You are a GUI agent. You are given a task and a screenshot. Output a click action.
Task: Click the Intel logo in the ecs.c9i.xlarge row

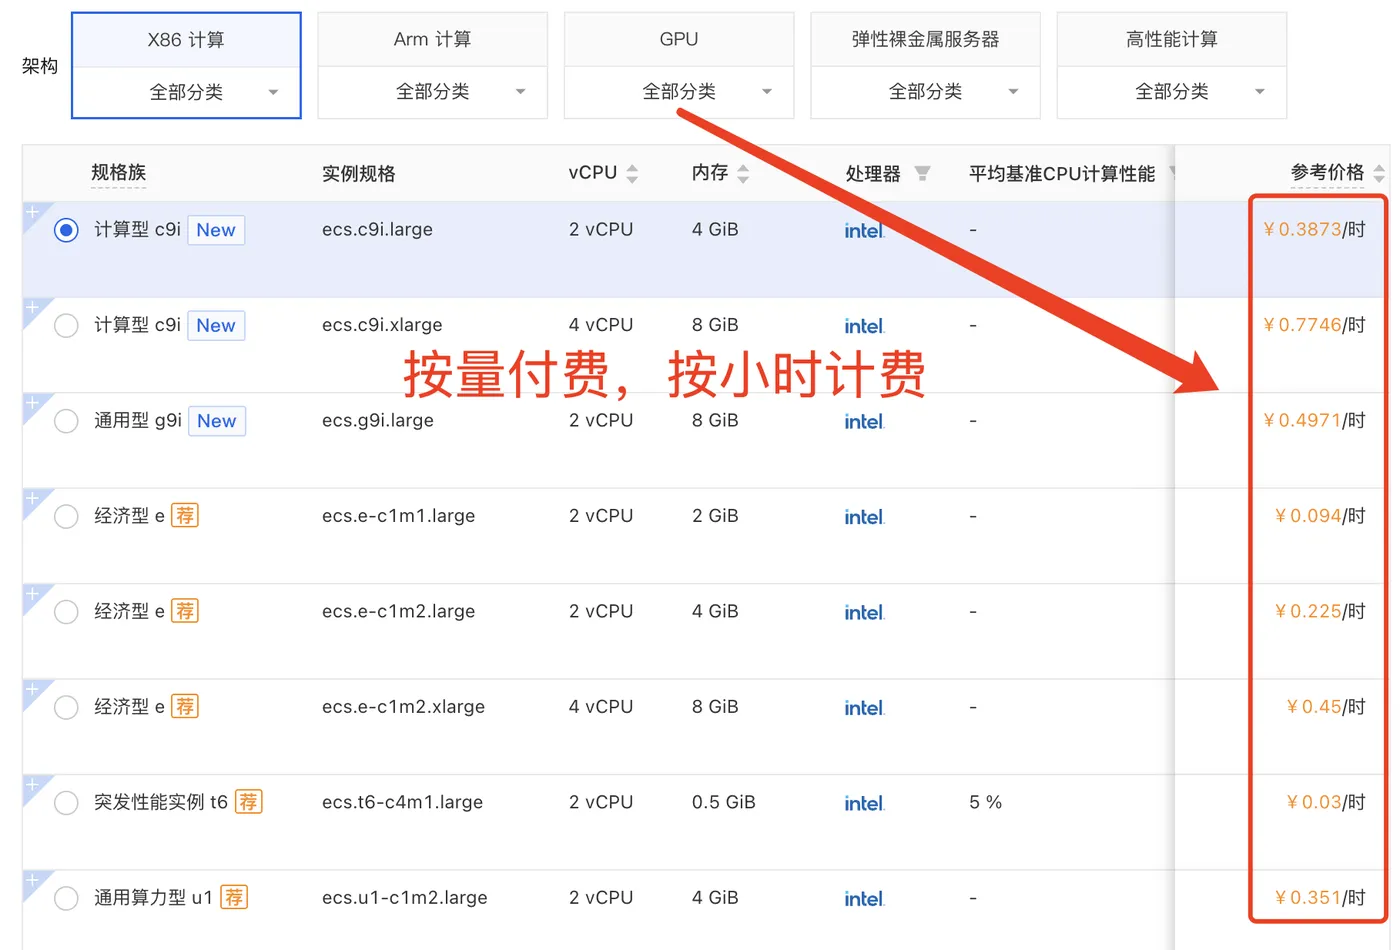pos(864,326)
